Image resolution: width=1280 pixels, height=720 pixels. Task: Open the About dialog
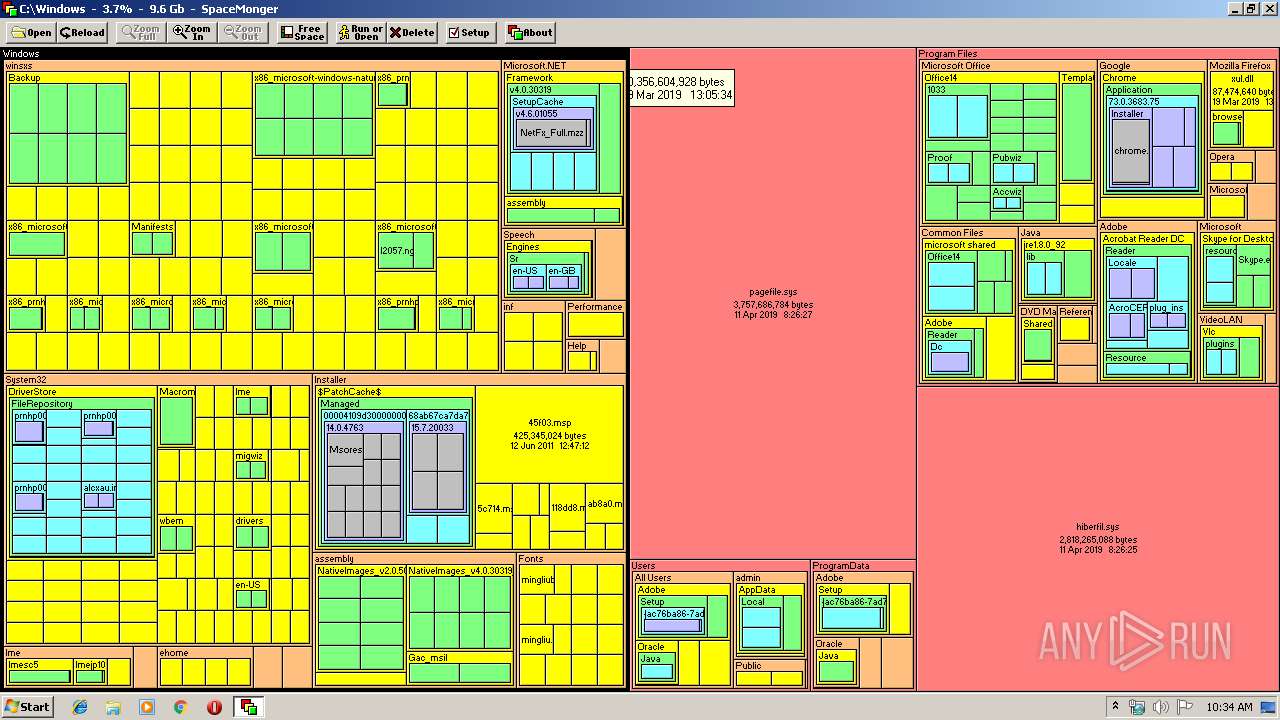tap(530, 32)
